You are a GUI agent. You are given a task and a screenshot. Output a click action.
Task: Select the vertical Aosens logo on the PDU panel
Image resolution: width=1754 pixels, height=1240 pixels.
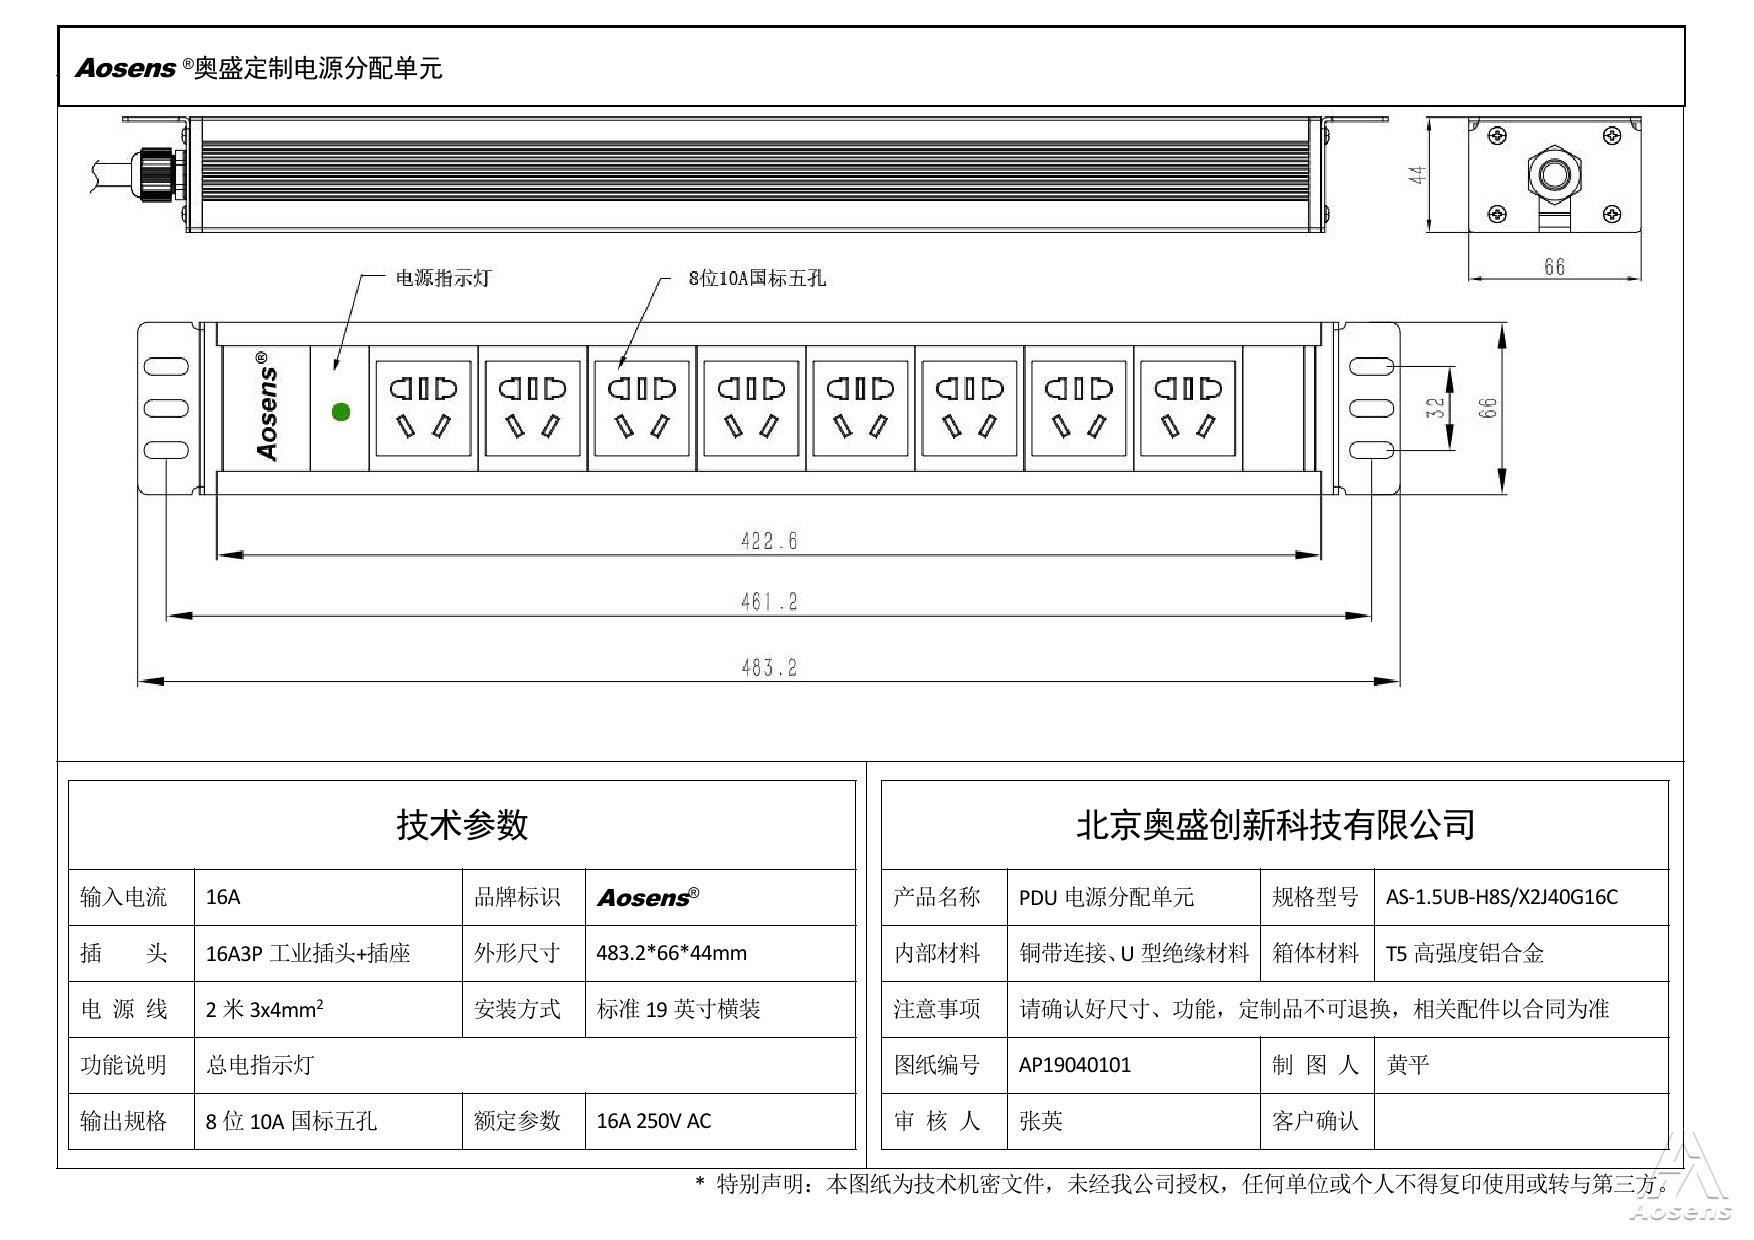coord(266,407)
